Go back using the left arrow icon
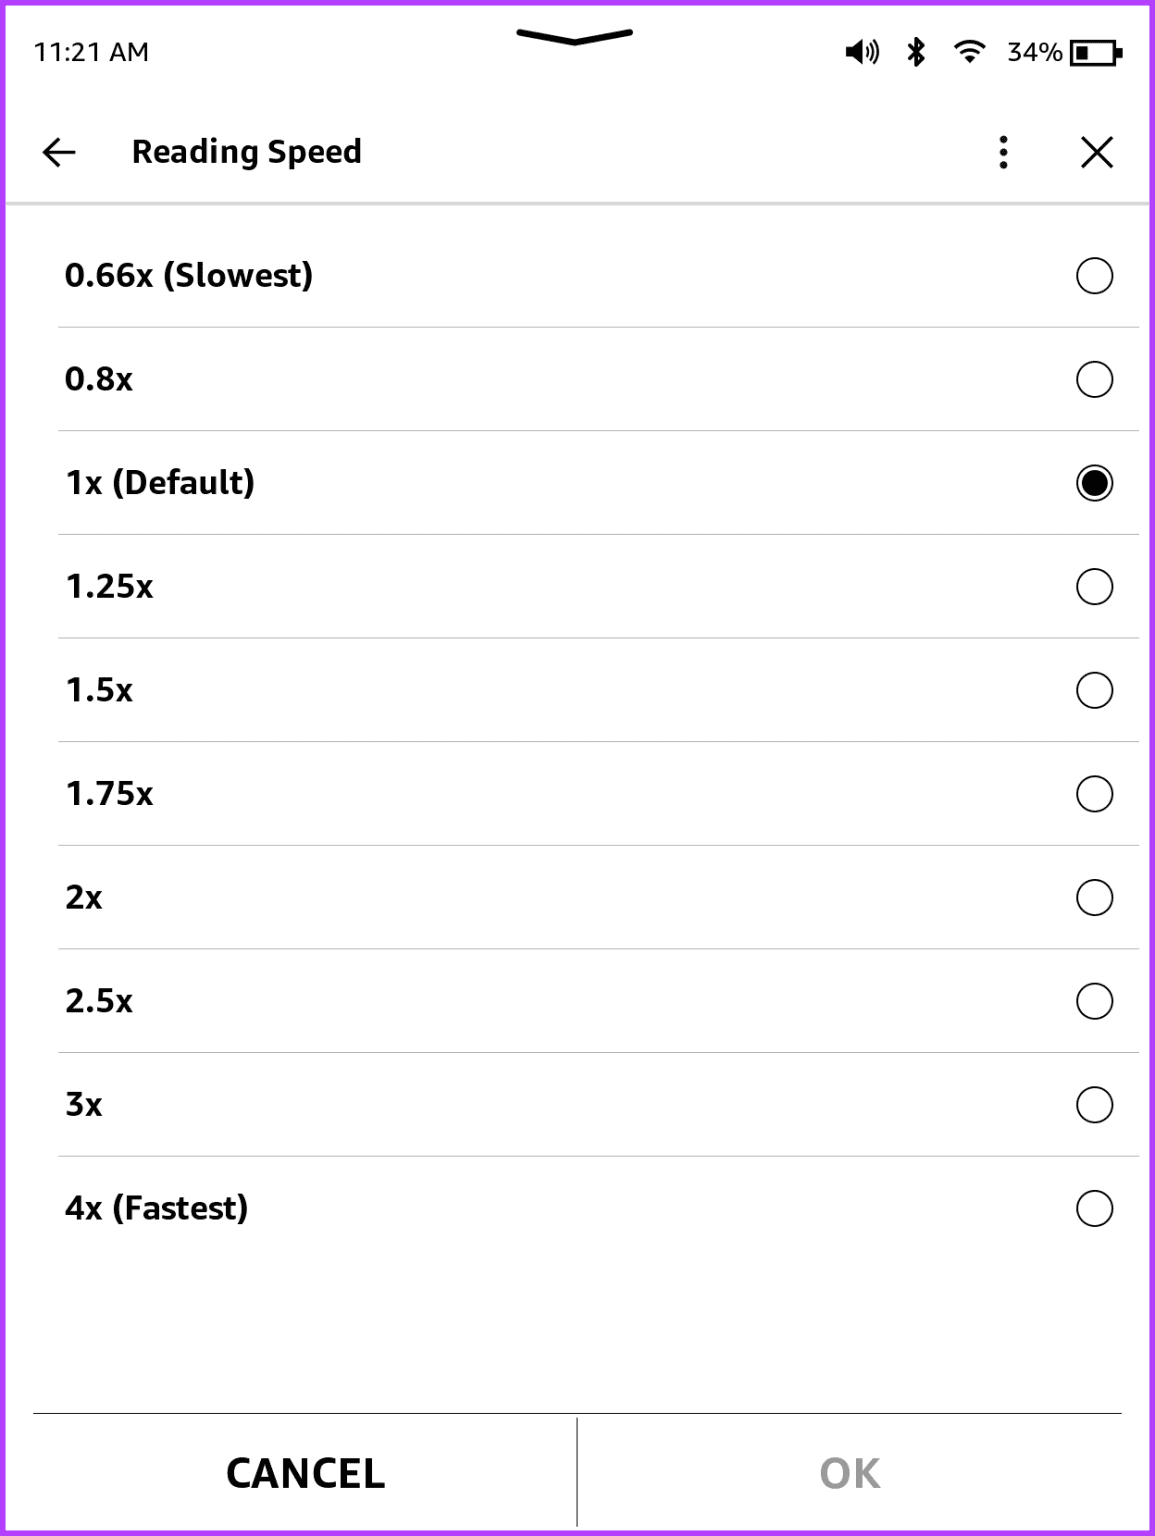The image size is (1155, 1536). click(60, 152)
